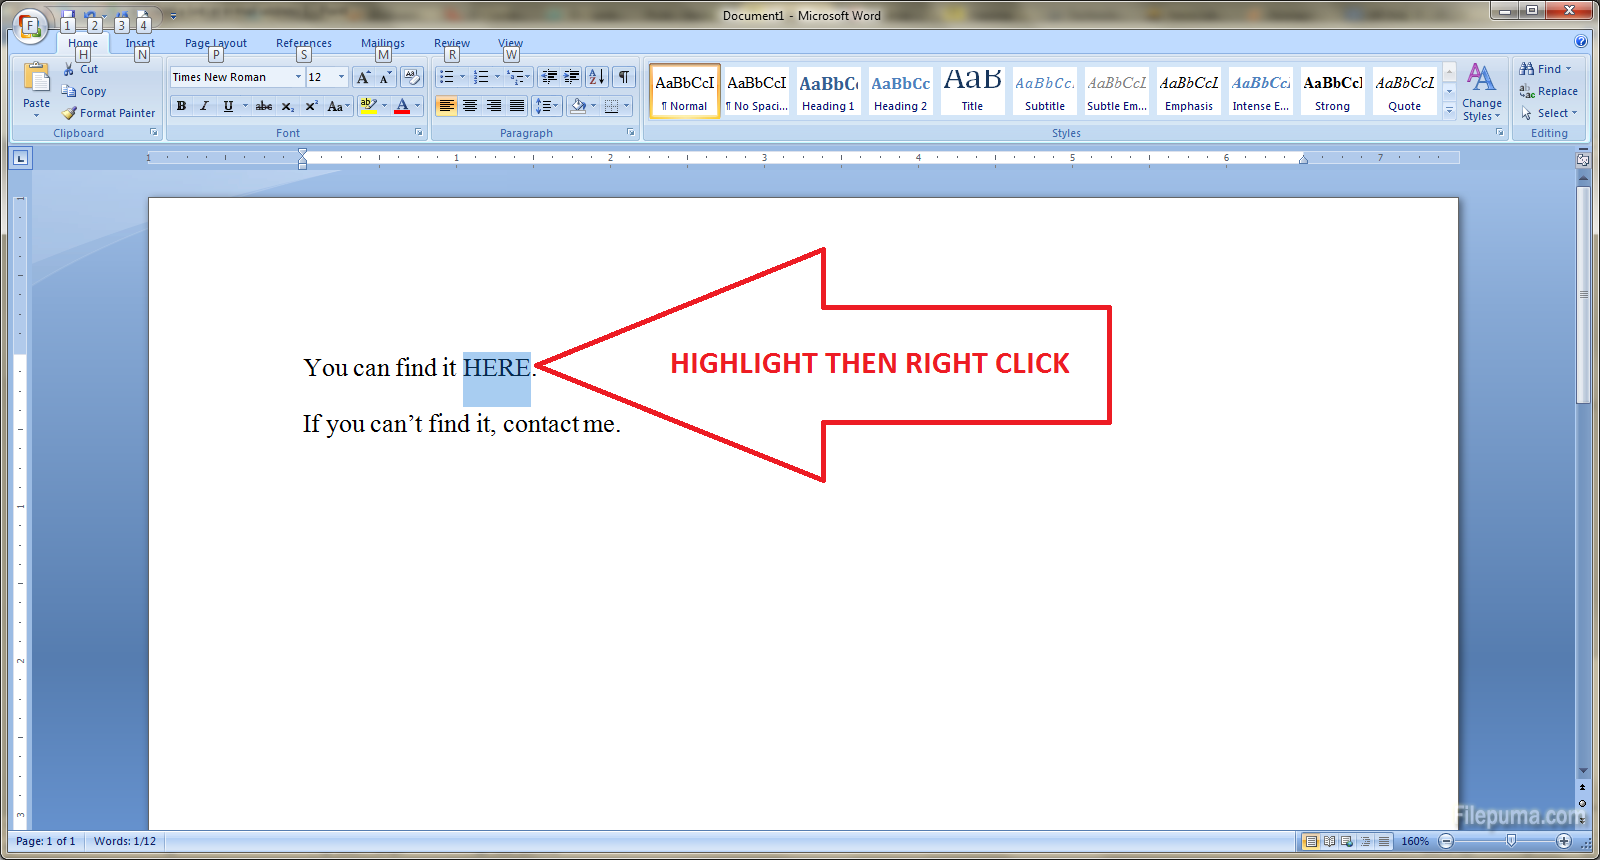Click the Clear Formatting icon
The width and height of the screenshot is (1600, 860).
411,77
